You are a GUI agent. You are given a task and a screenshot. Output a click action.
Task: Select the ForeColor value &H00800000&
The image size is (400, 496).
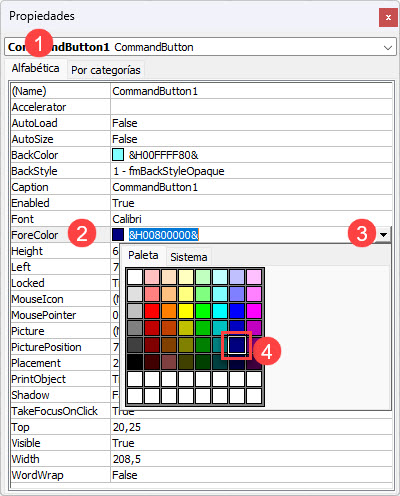(x=164, y=235)
